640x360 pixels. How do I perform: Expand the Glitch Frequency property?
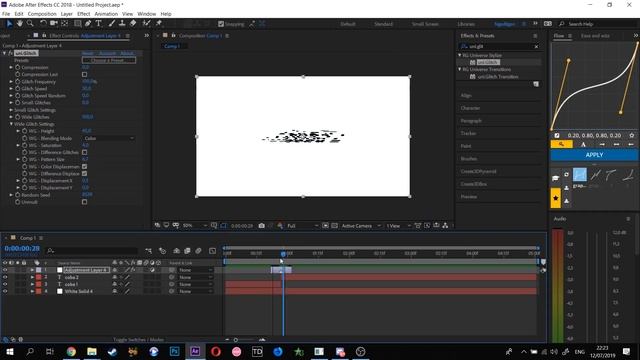11,82
